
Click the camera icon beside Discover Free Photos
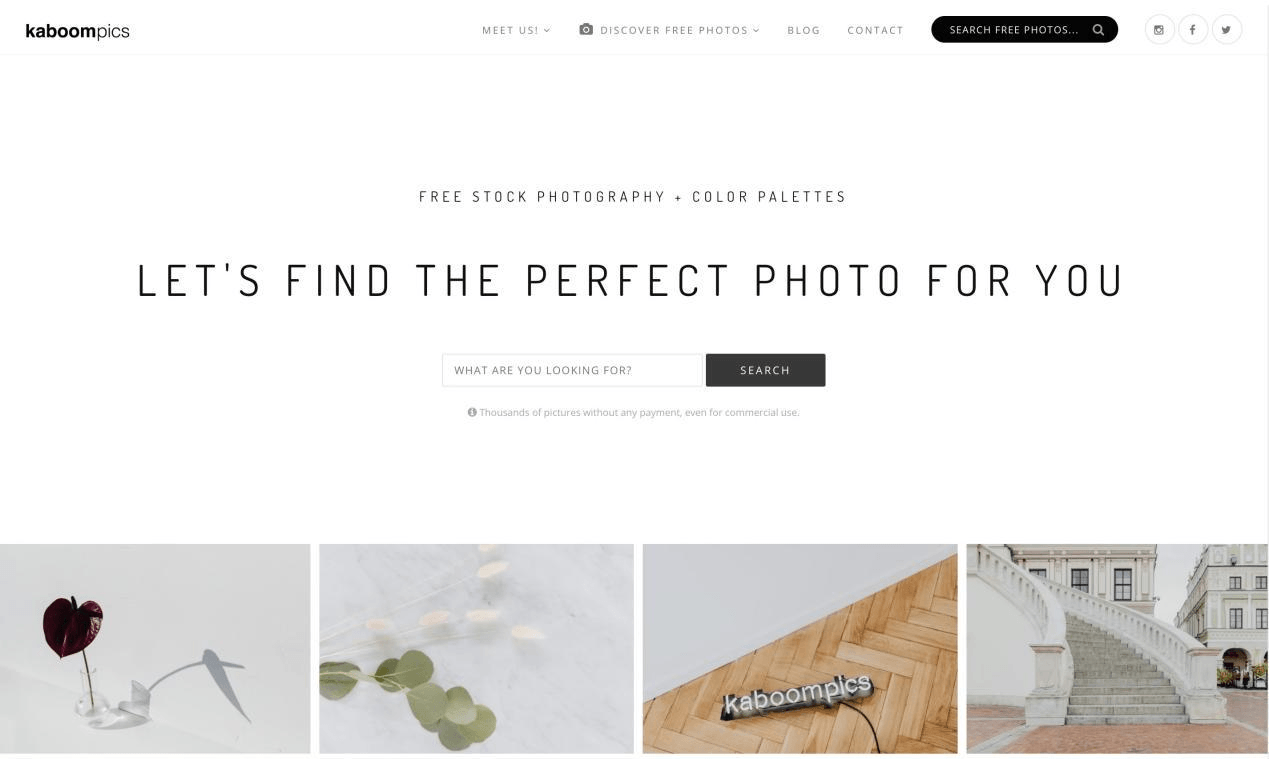point(586,30)
